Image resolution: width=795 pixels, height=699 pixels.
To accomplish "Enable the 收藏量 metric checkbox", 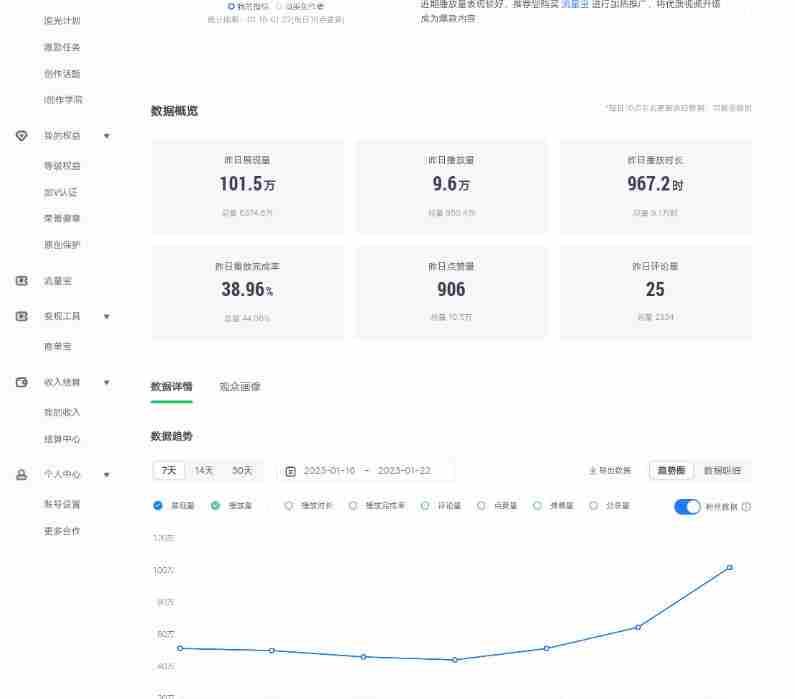I will 537,505.
